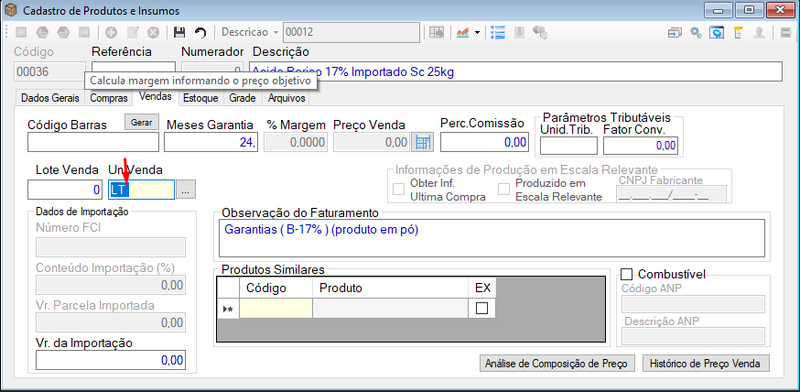800x392 pixels.
Task: Click the grey user silhouette icon
Action: pos(759,33)
